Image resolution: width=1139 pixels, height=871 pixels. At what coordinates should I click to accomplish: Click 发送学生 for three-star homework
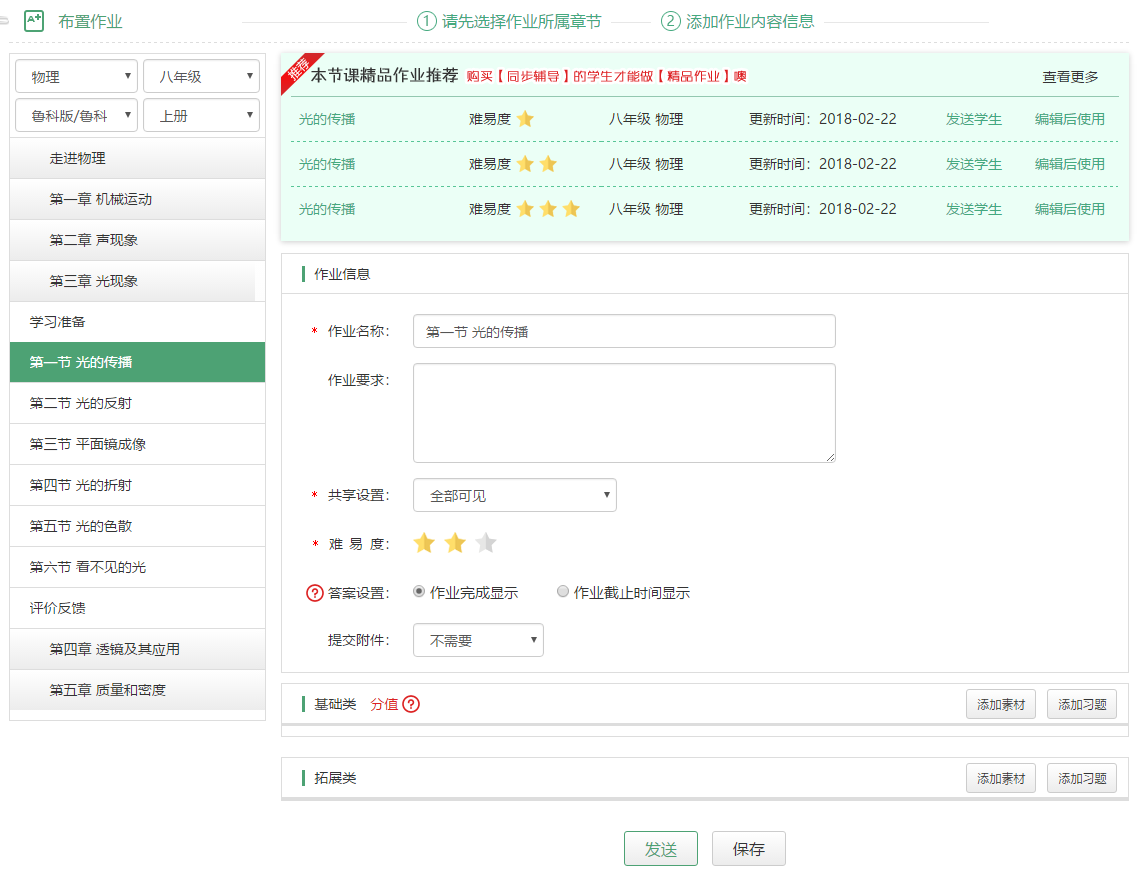click(x=973, y=208)
